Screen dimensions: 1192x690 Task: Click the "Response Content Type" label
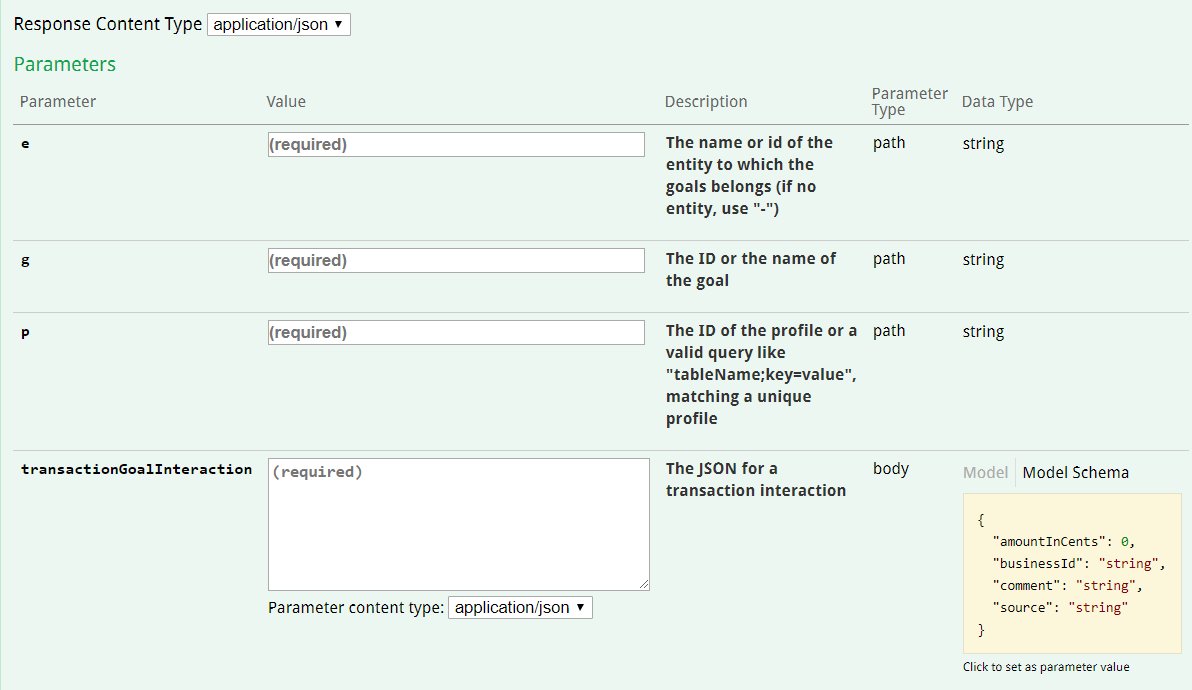point(108,24)
